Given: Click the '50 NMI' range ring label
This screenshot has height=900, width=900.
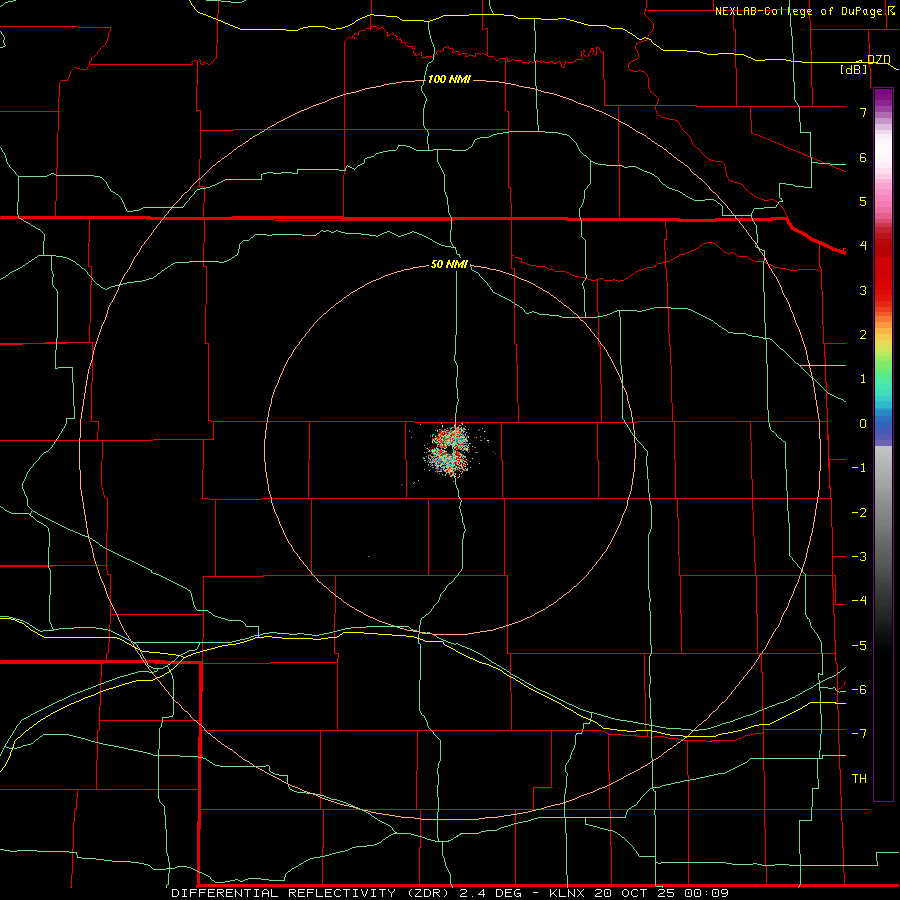Looking at the screenshot, I should coord(449,264).
